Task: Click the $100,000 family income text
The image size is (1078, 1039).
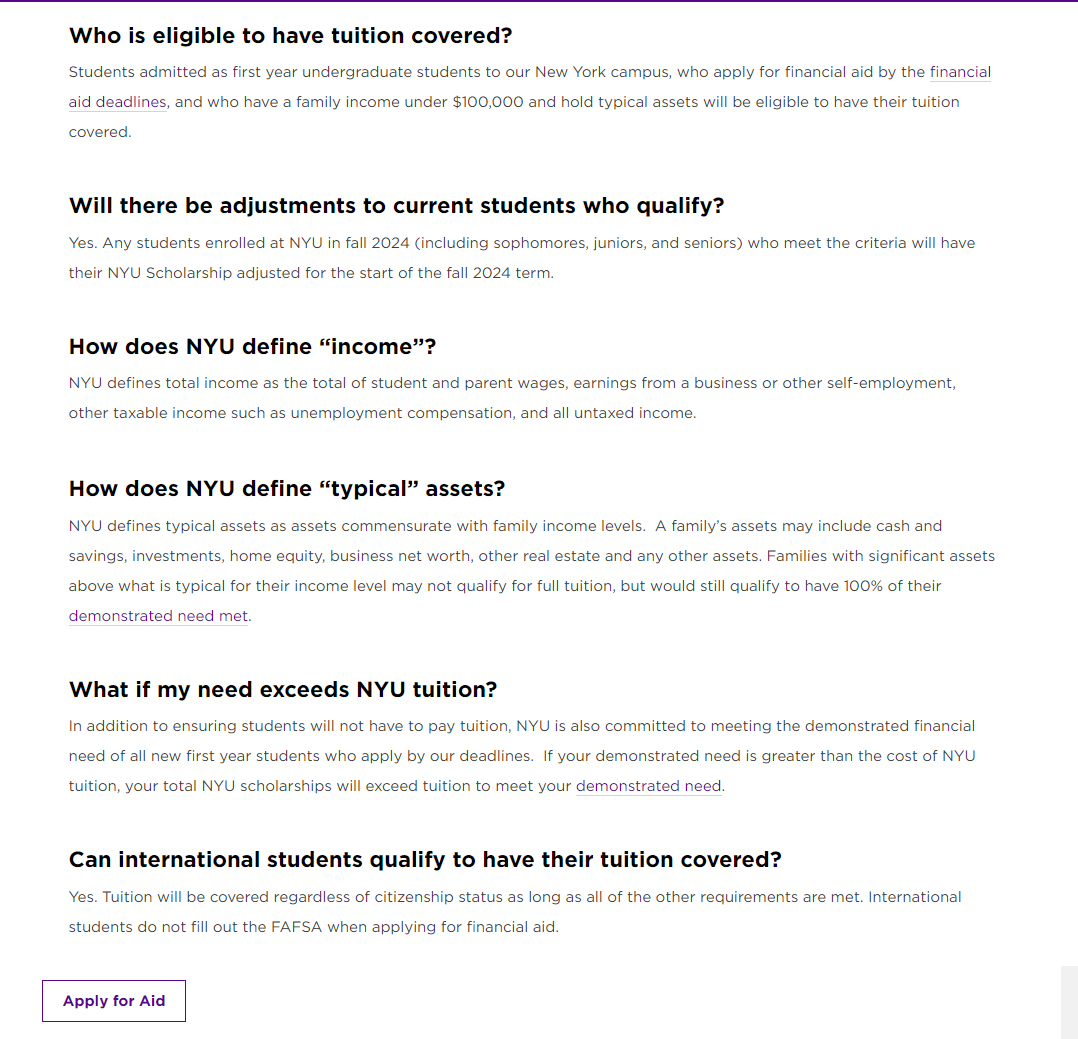Action: pyautogui.click(x=481, y=101)
